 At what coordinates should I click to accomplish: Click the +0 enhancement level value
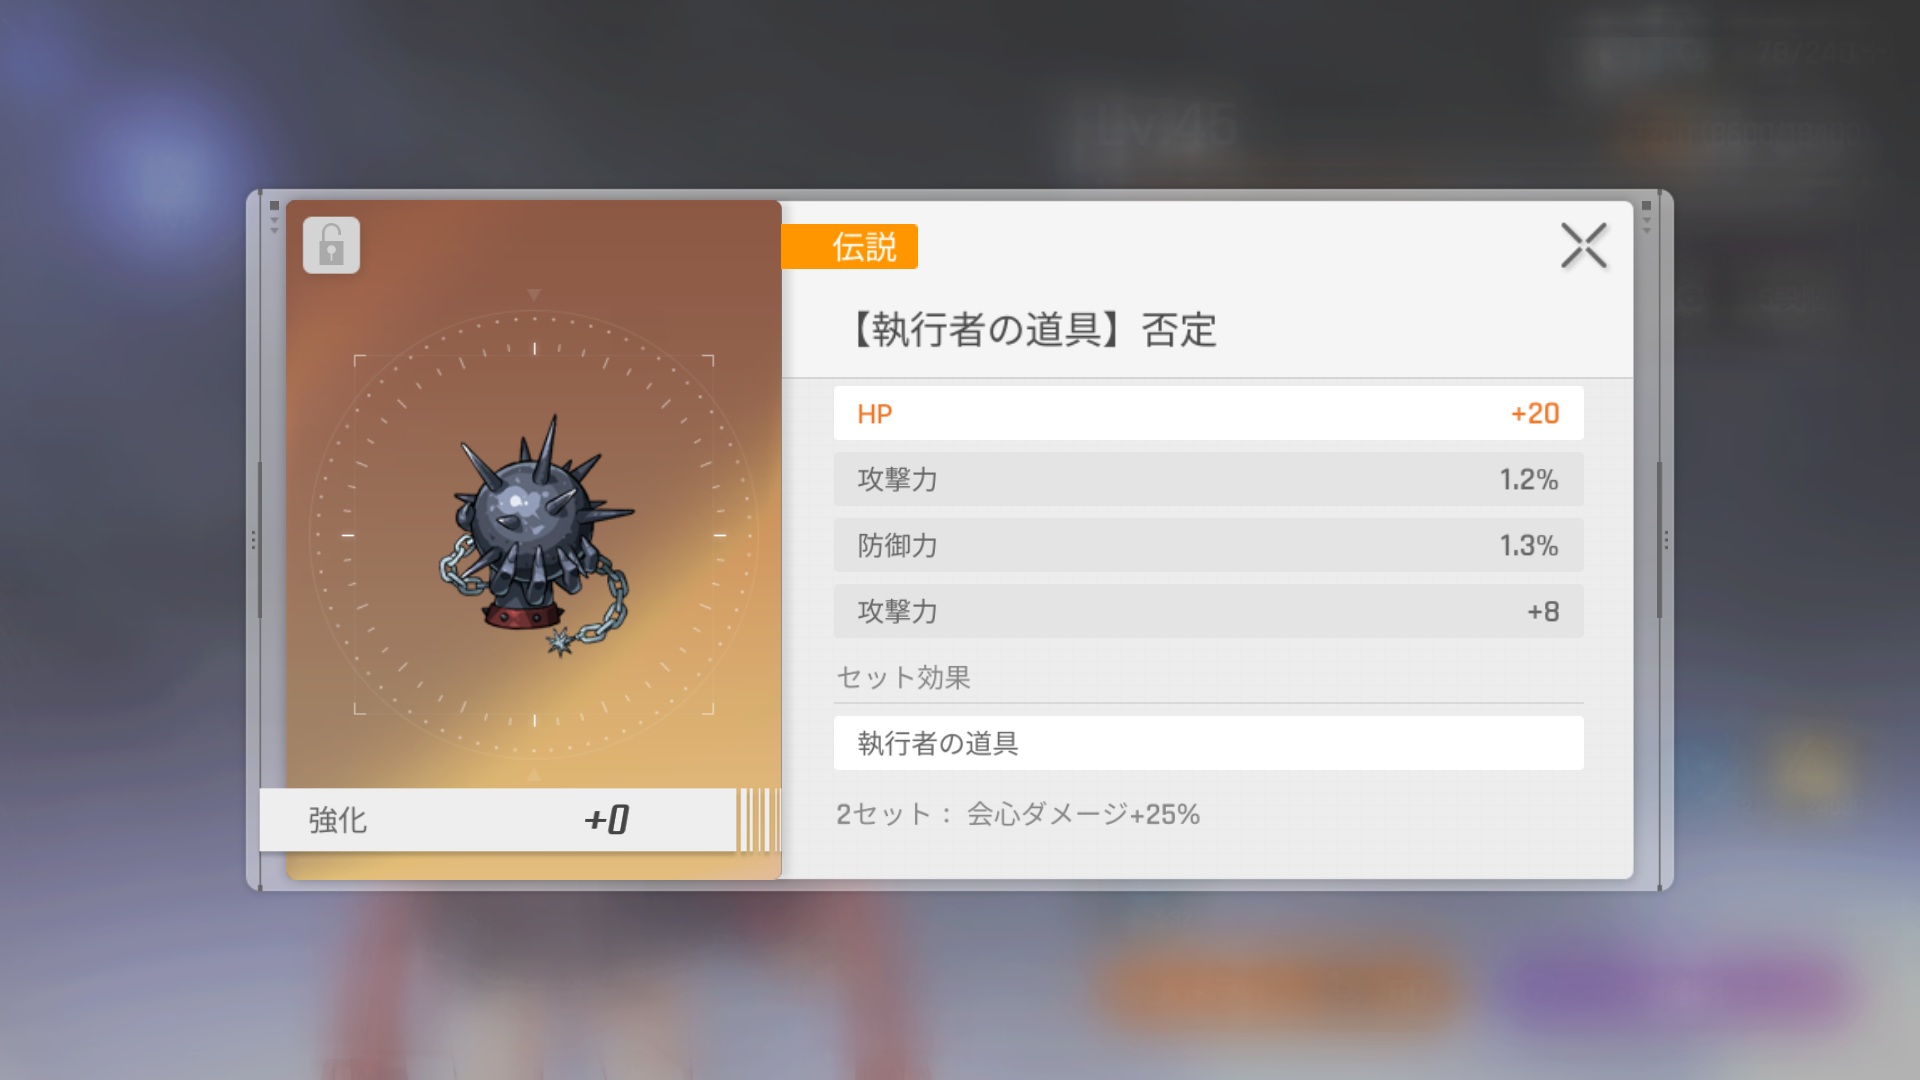(x=607, y=820)
